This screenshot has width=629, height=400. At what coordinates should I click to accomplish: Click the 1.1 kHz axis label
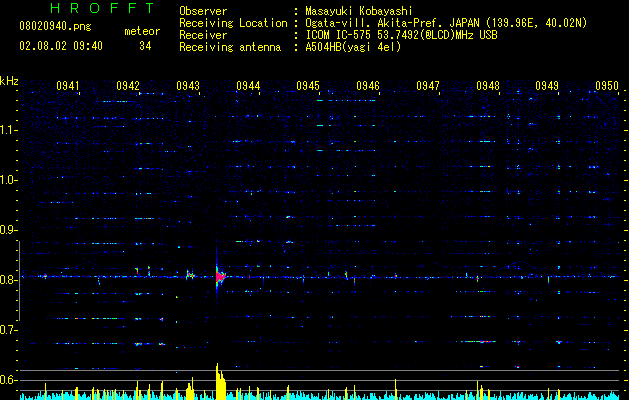click(8, 130)
